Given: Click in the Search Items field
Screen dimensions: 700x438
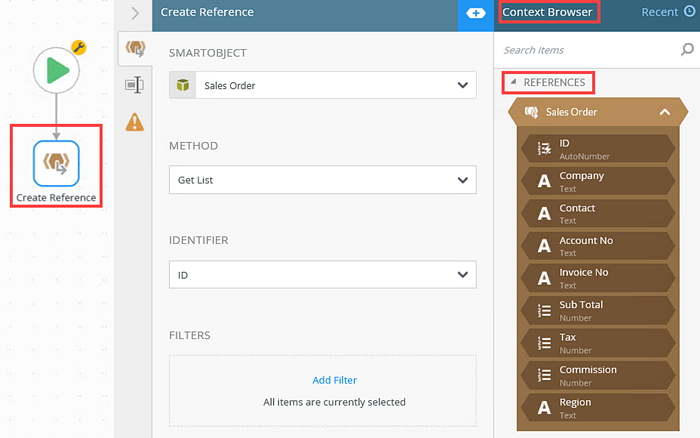Looking at the screenshot, I should (585, 50).
